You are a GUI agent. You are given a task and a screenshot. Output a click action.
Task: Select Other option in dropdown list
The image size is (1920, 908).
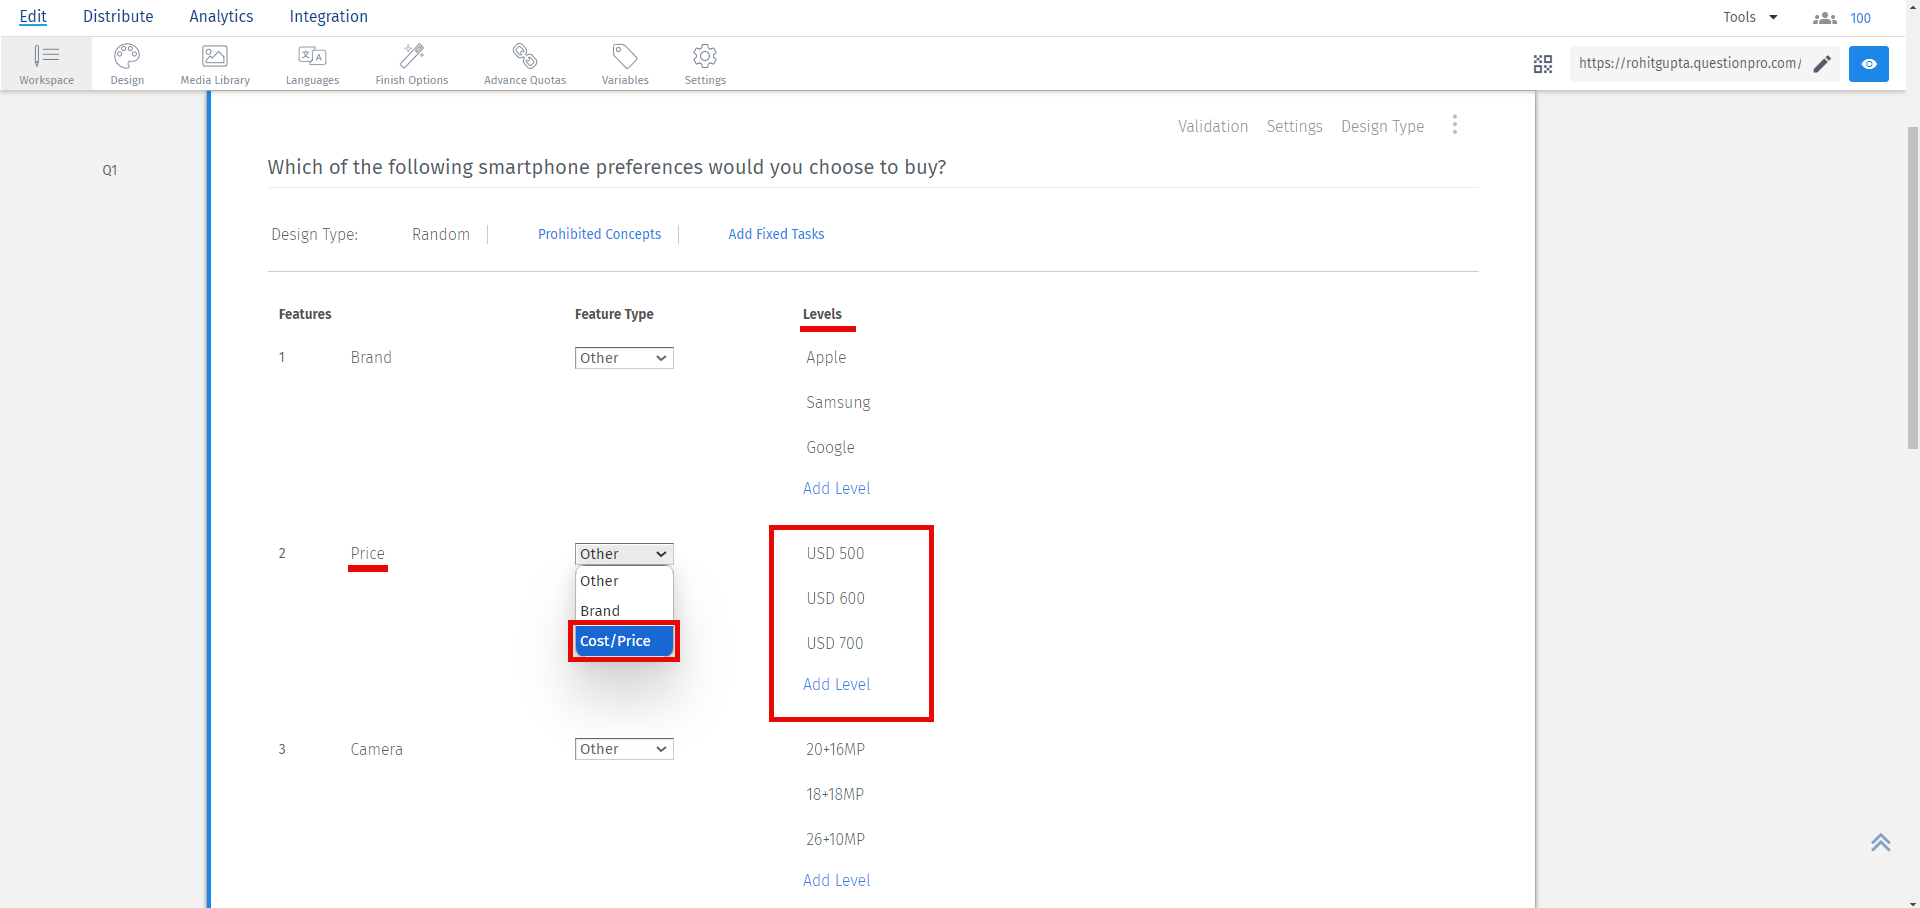tap(624, 581)
